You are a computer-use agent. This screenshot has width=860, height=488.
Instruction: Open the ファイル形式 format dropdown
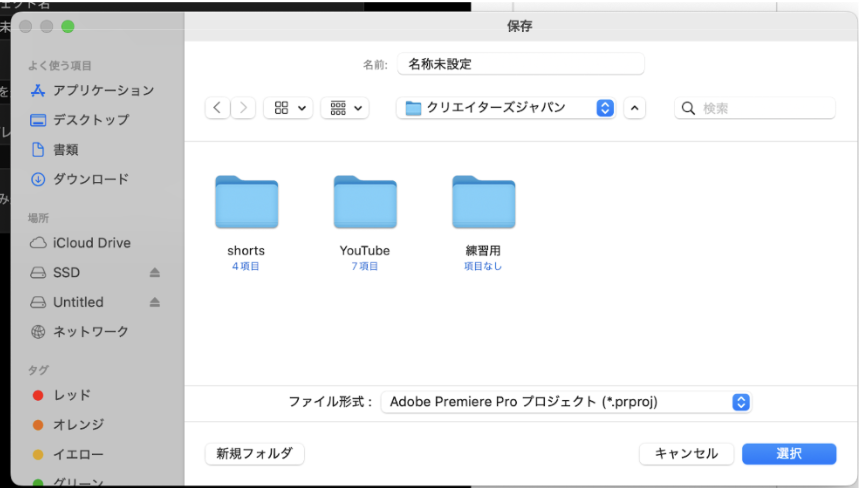click(565, 402)
